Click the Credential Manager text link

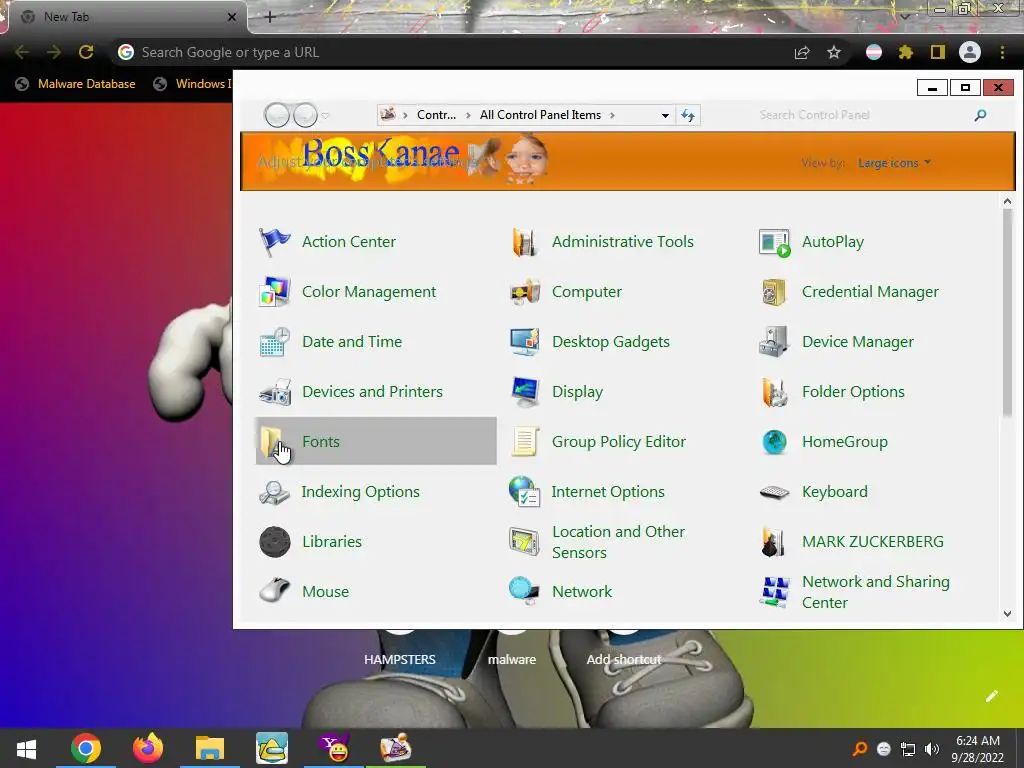[870, 292]
